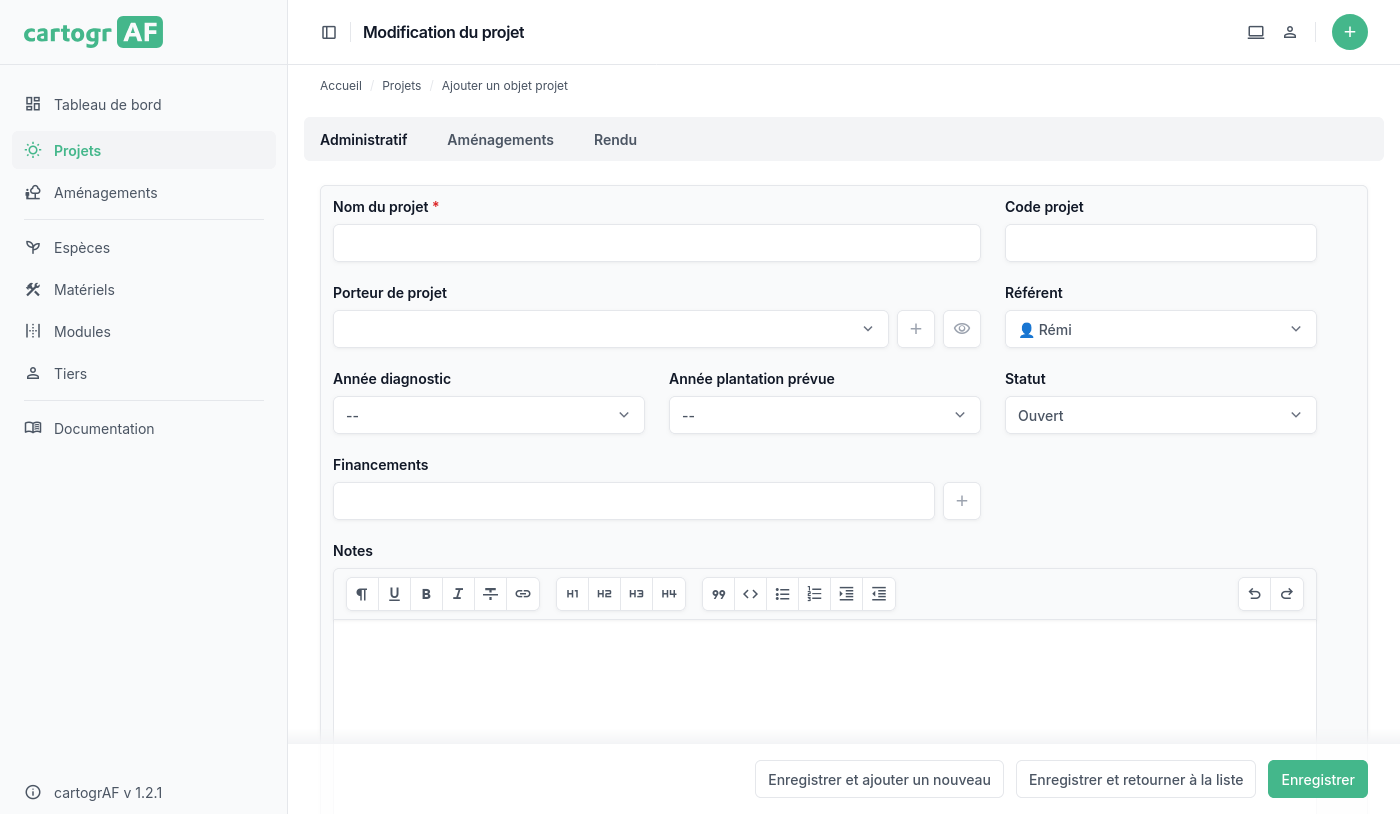Click the Nom du projet input field
The image size is (1400, 814).
[x=656, y=243]
